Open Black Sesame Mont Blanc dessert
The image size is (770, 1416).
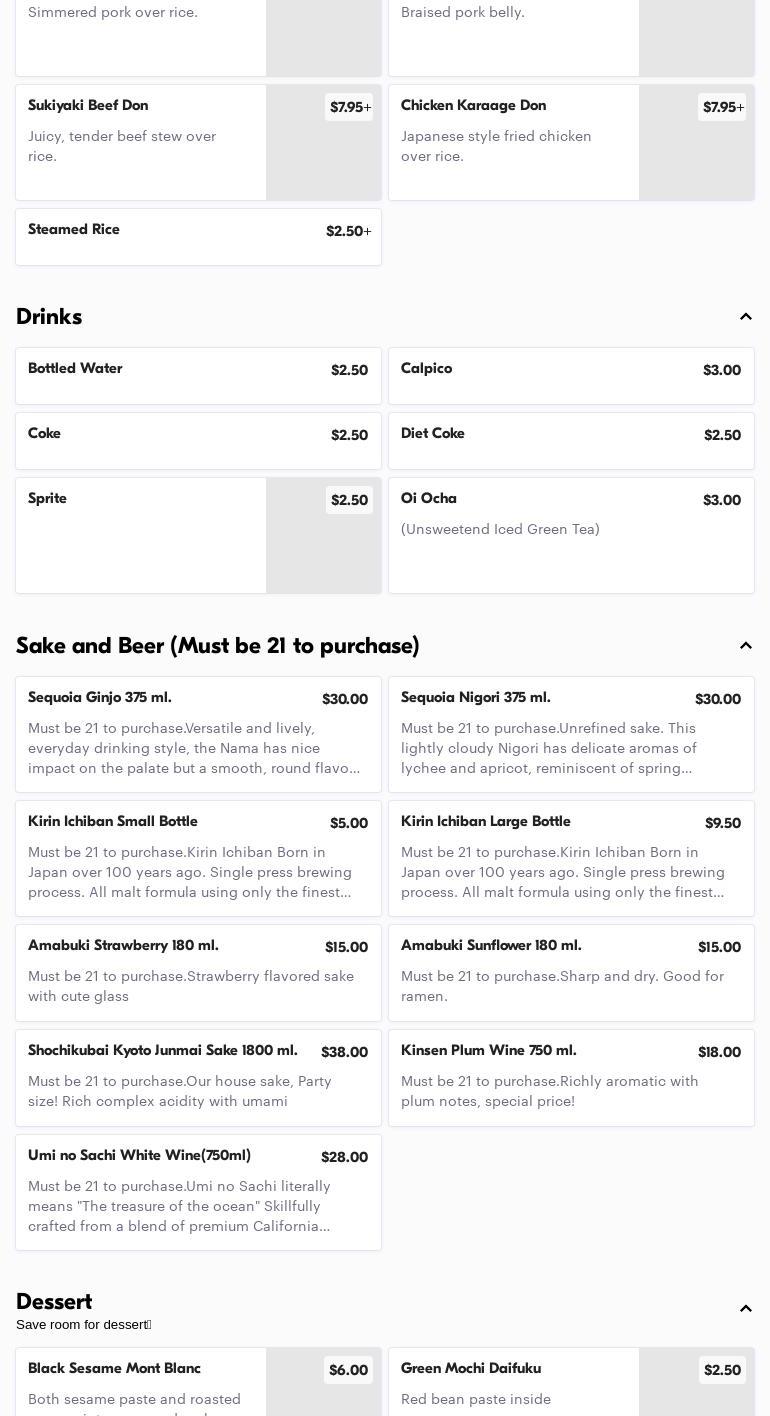click(x=198, y=1382)
